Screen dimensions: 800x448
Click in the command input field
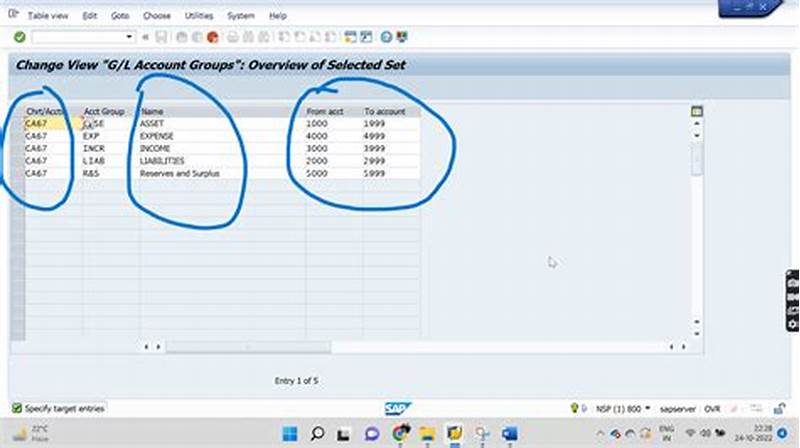click(x=78, y=37)
